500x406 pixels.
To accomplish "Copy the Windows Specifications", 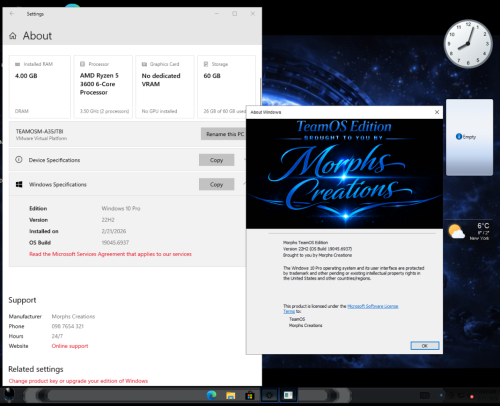I will pyautogui.click(x=216, y=184).
